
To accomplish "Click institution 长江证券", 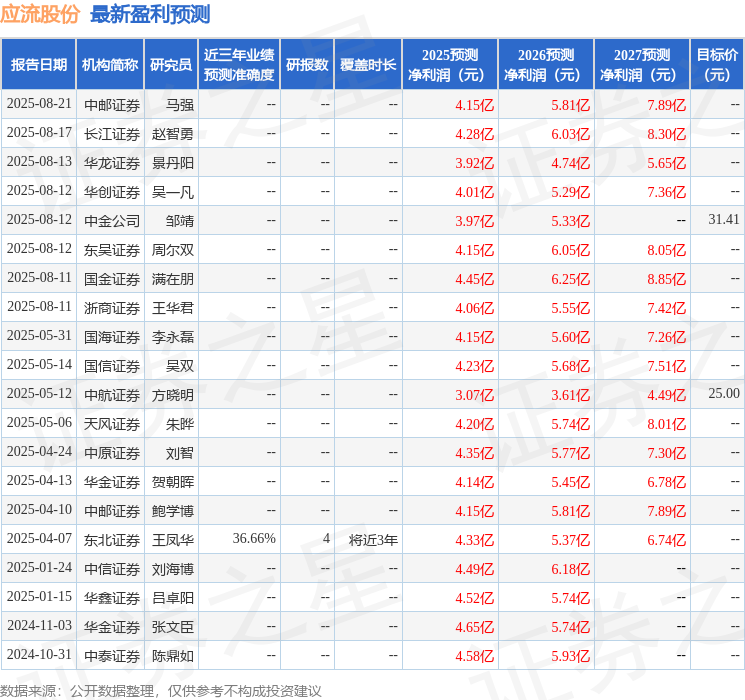I will pyautogui.click(x=112, y=134).
